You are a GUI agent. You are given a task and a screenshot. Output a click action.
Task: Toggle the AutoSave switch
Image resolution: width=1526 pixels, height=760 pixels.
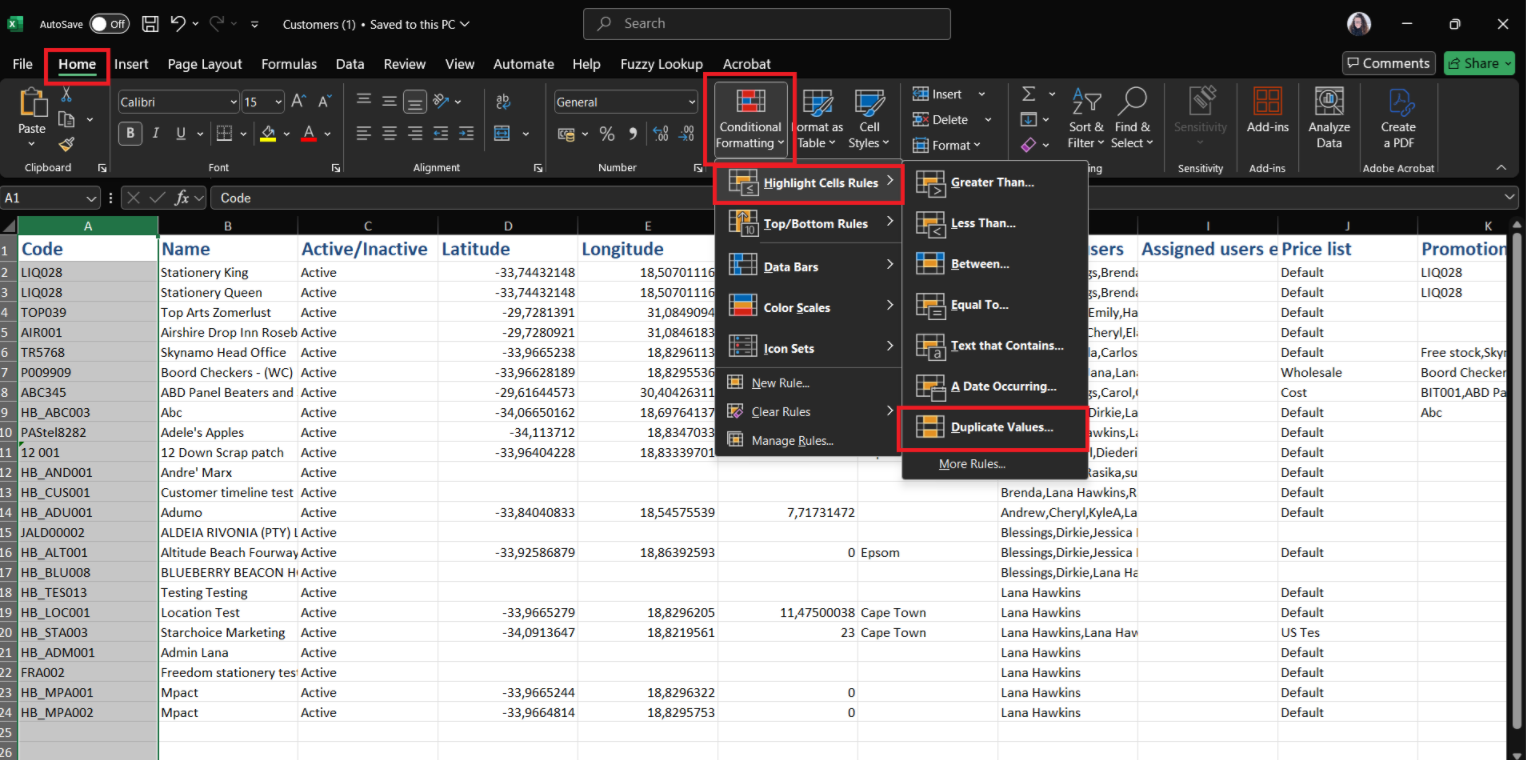tap(109, 24)
